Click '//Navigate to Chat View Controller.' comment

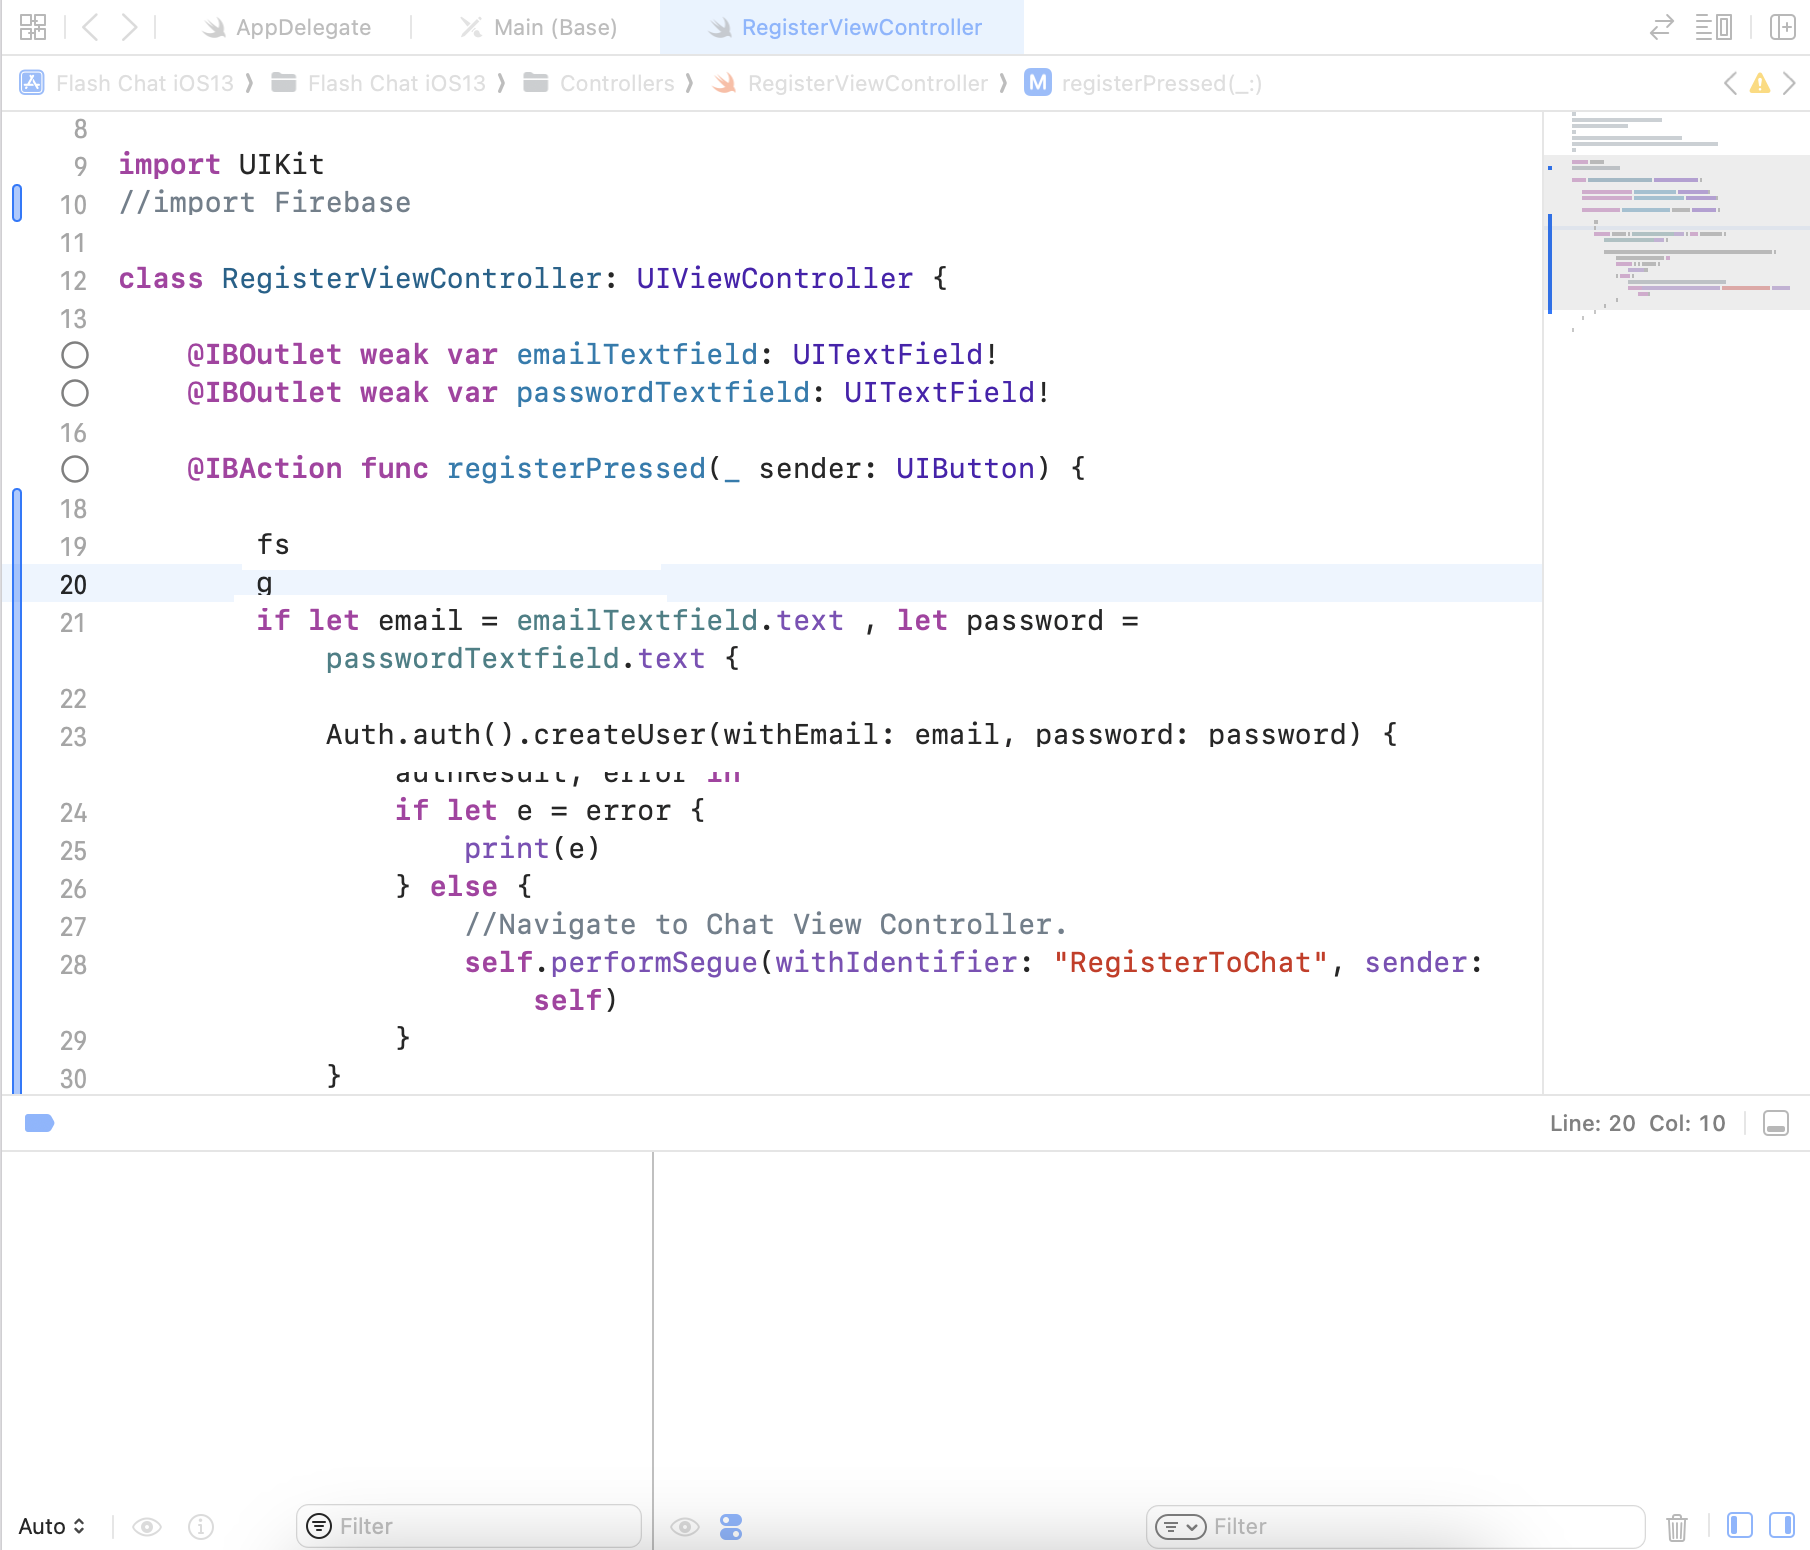click(x=766, y=924)
